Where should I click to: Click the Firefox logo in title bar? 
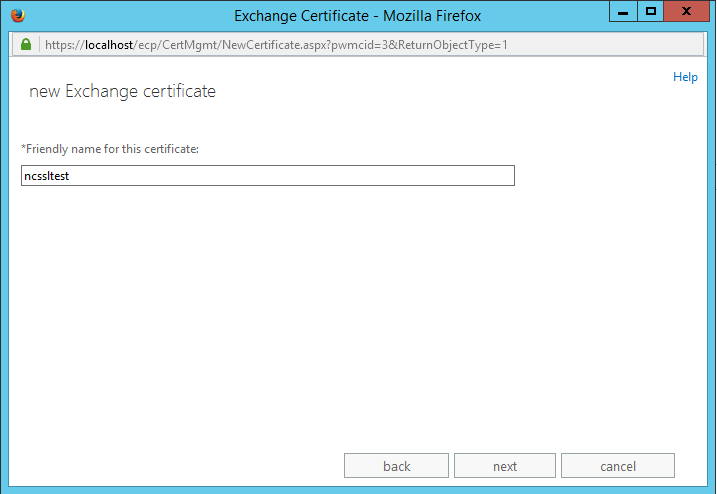tap(17, 15)
